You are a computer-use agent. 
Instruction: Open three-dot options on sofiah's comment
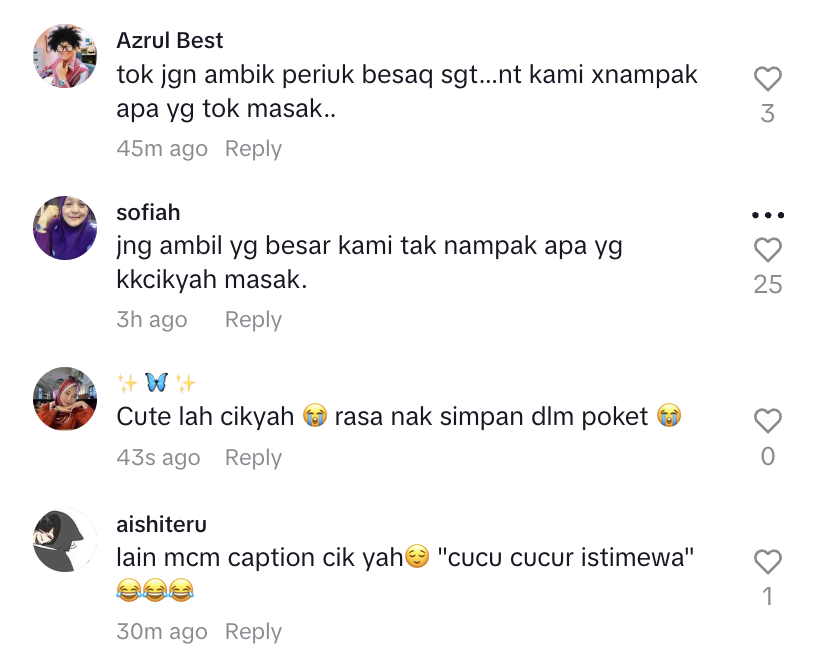[768, 215]
